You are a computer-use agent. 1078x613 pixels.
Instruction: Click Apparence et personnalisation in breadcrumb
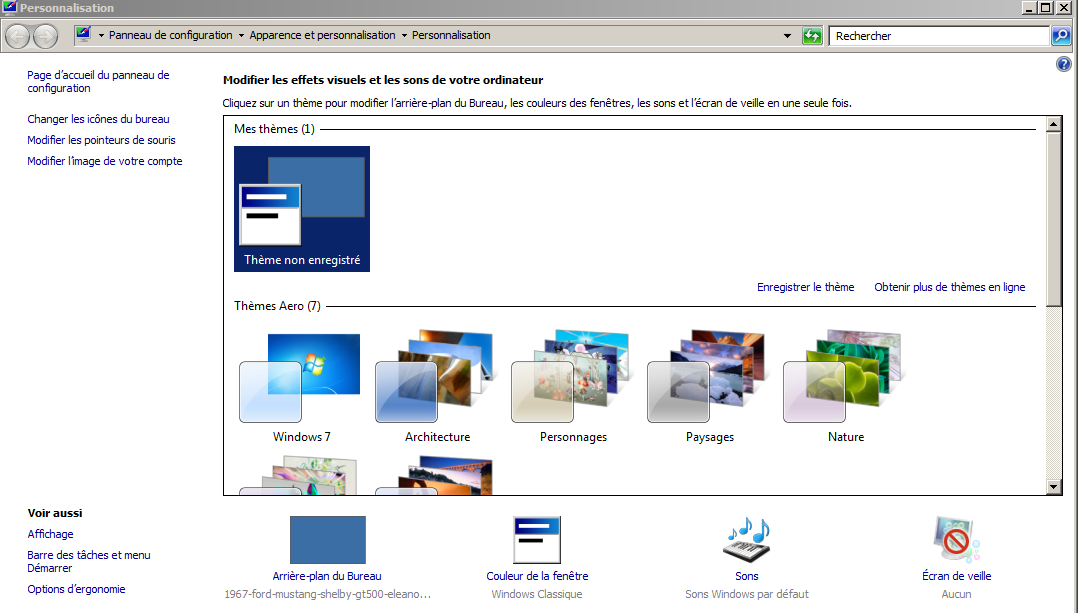click(322, 35)
